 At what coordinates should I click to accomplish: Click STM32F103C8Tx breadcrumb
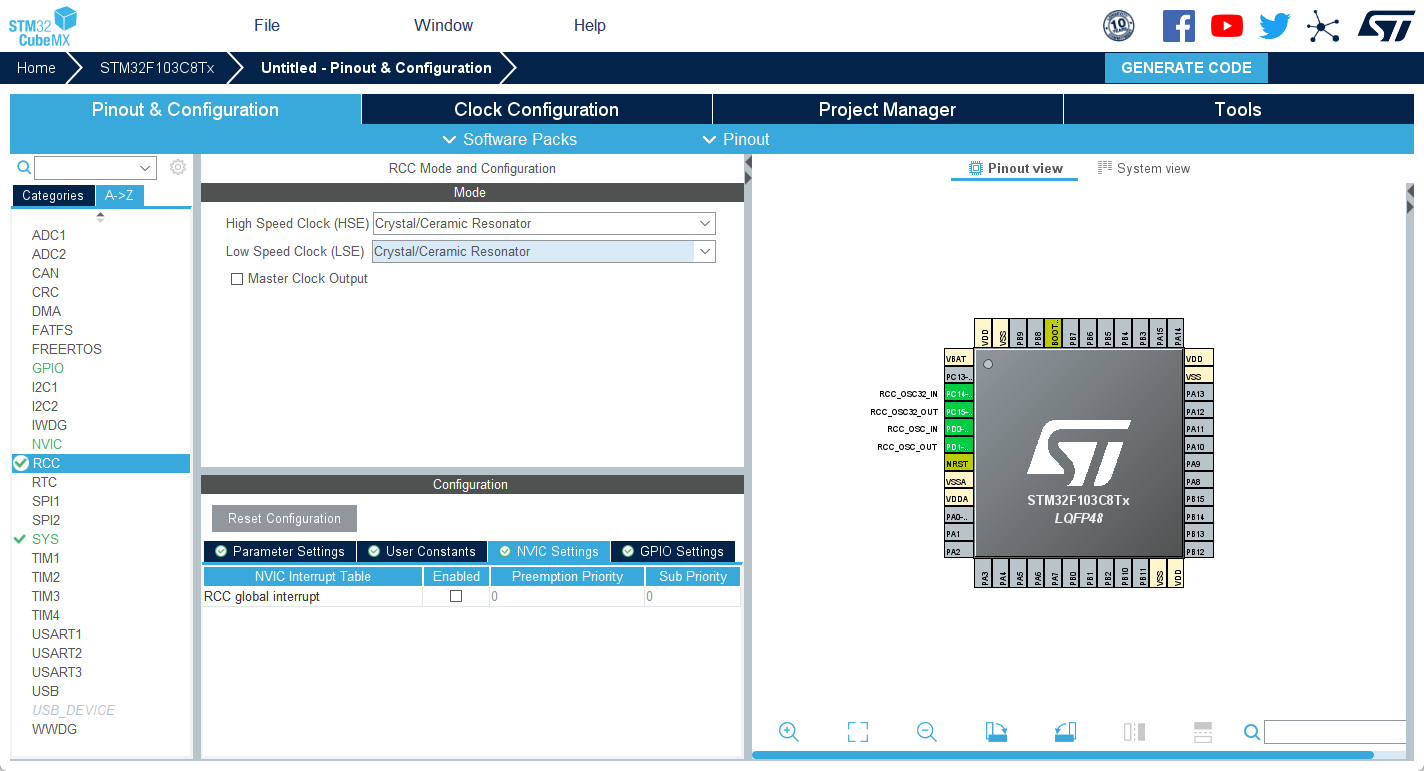click(157, 68)
